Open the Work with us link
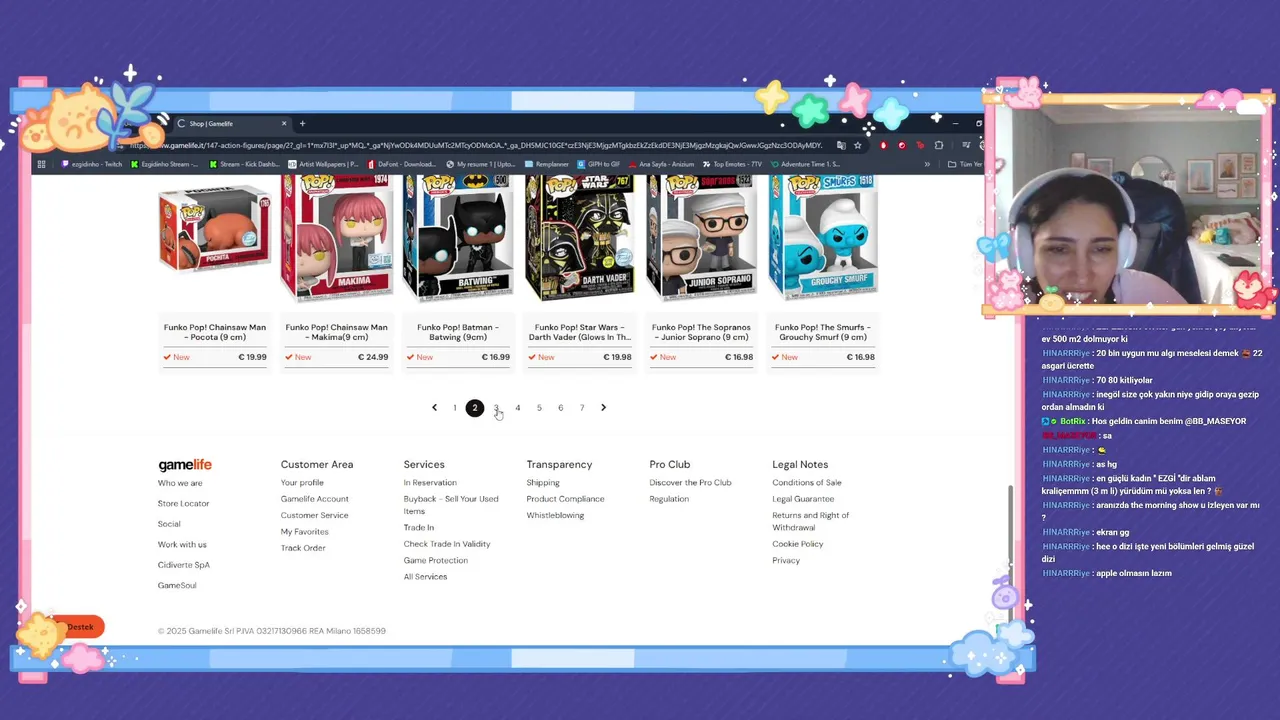Image resolution: width=1280 pixels, height=720 pixels. pos(182,545)
